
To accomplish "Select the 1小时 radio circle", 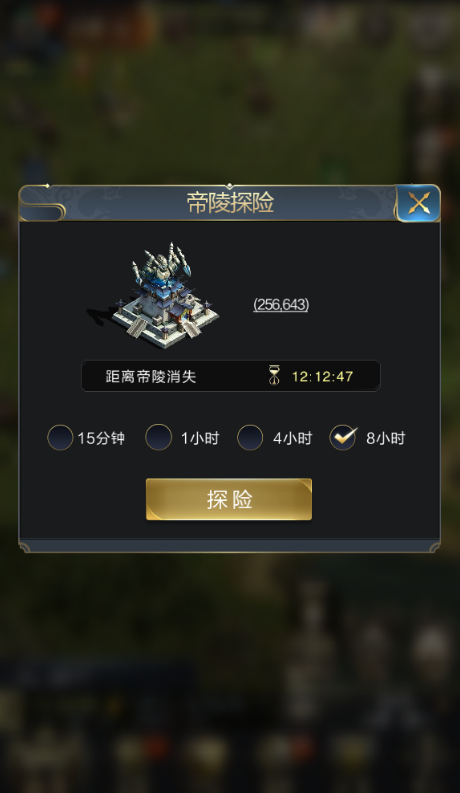I will (158, 437).
